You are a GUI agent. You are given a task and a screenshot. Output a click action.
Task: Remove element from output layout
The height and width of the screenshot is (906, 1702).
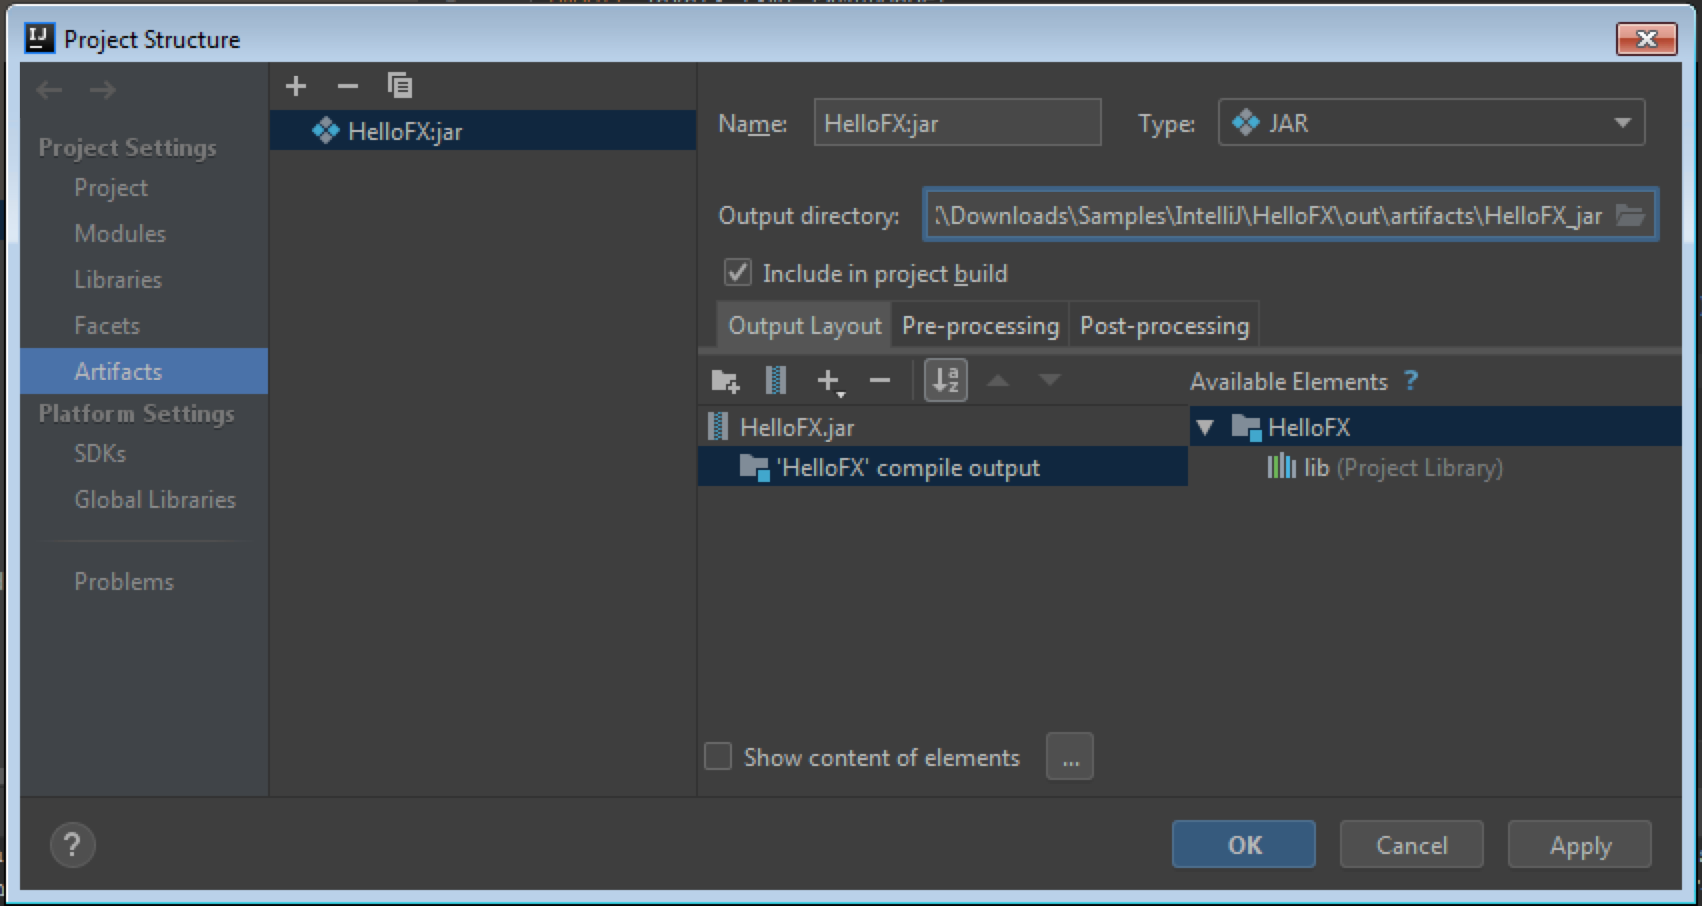coord(880,380)
